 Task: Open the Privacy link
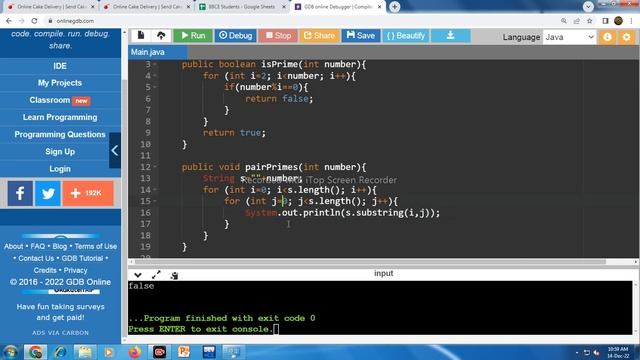coord(76,270)
